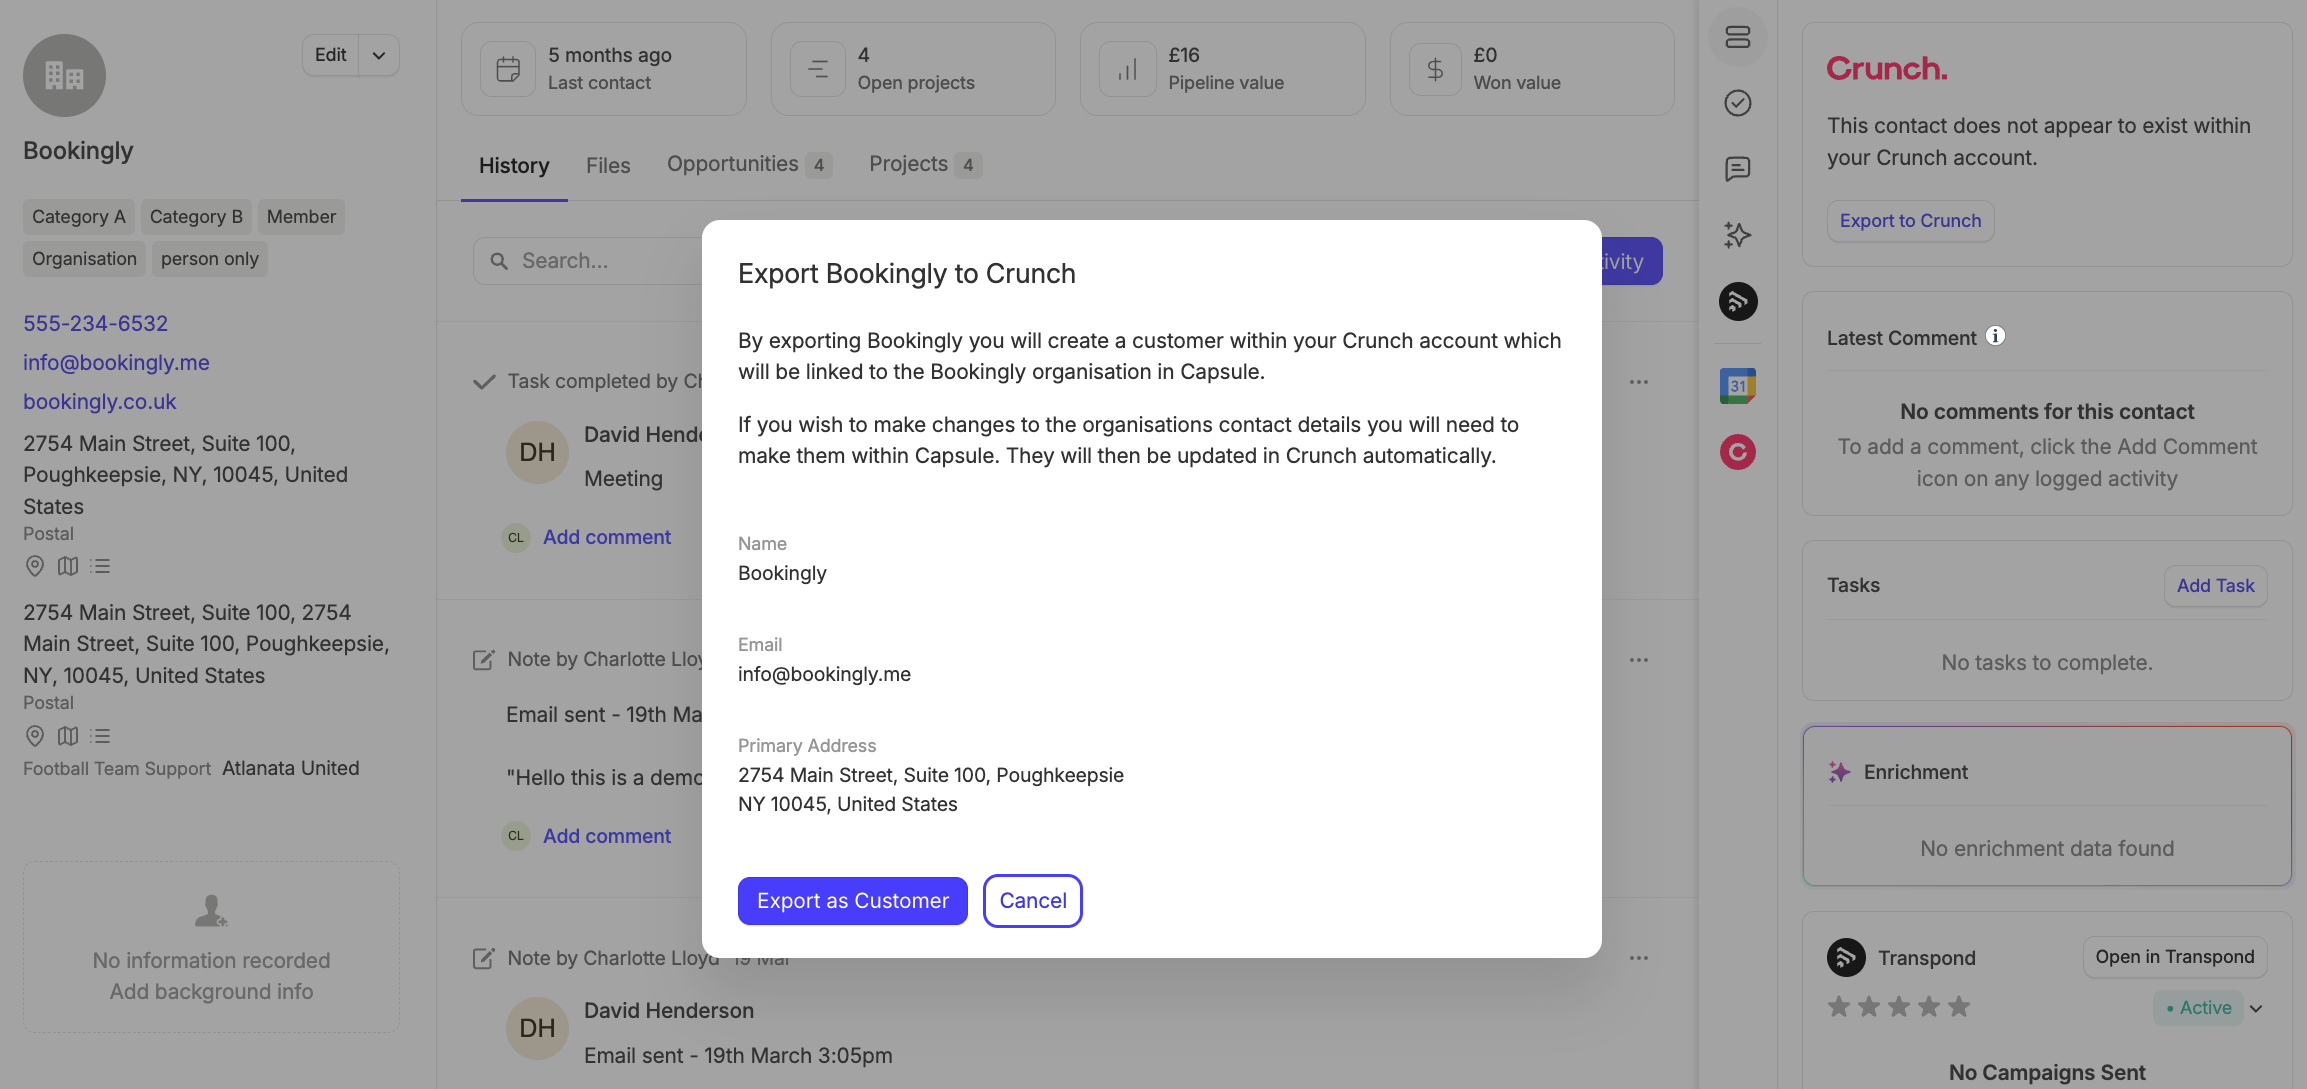
Task: Click first address location pin icon
Action: [x=34, y=566]
